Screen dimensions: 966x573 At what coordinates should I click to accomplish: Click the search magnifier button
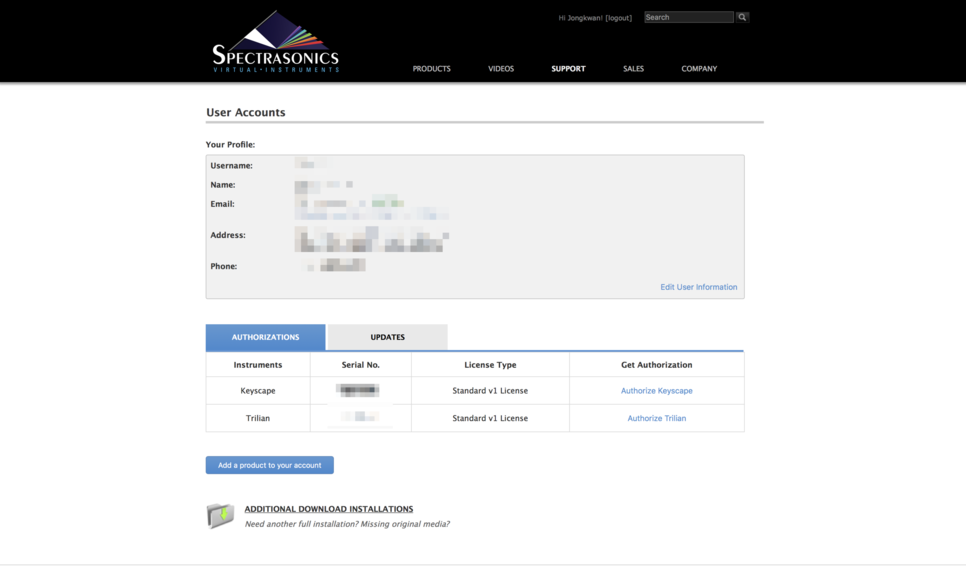click(x=742, y=17)
